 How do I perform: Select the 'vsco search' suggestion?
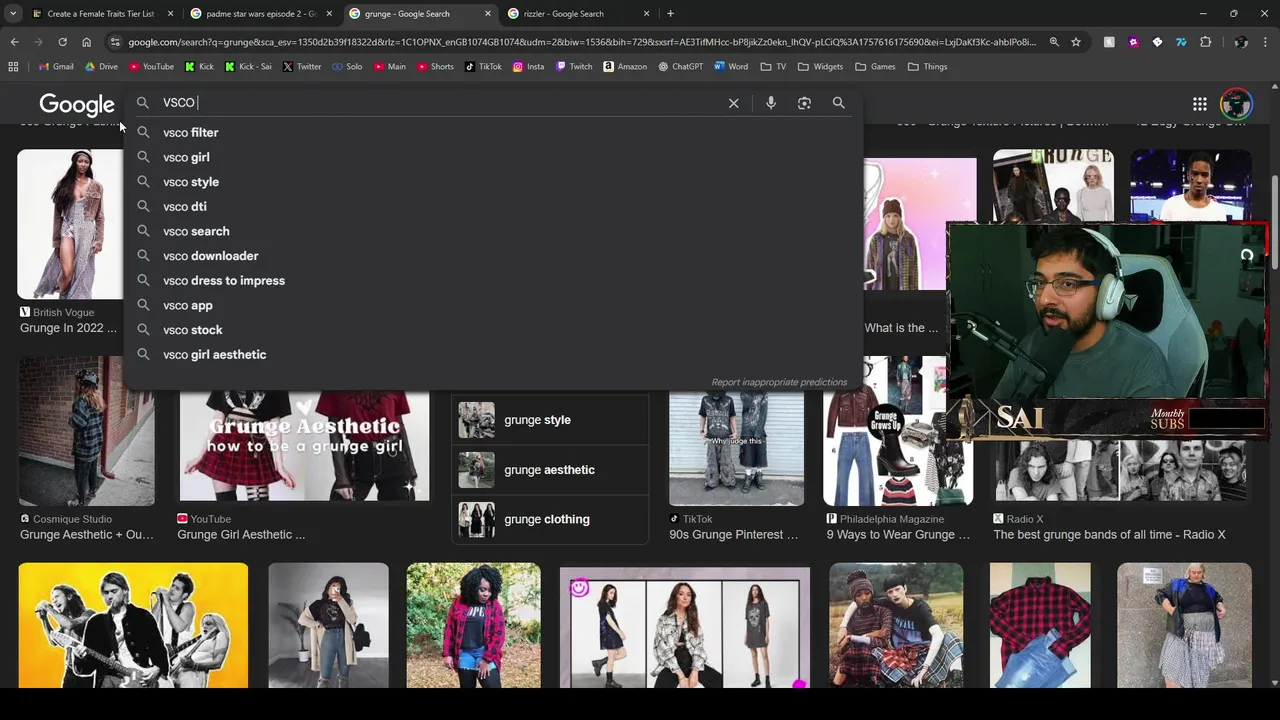[x=492, y=231]
